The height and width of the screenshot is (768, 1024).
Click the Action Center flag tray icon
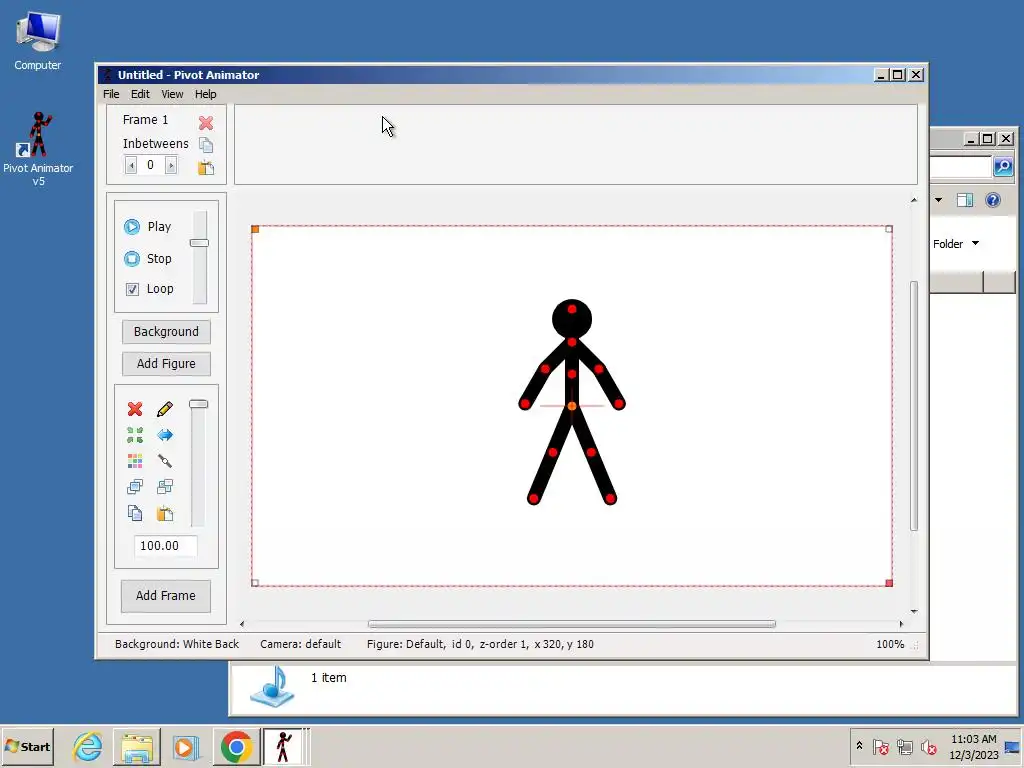[x=880, y=746]
